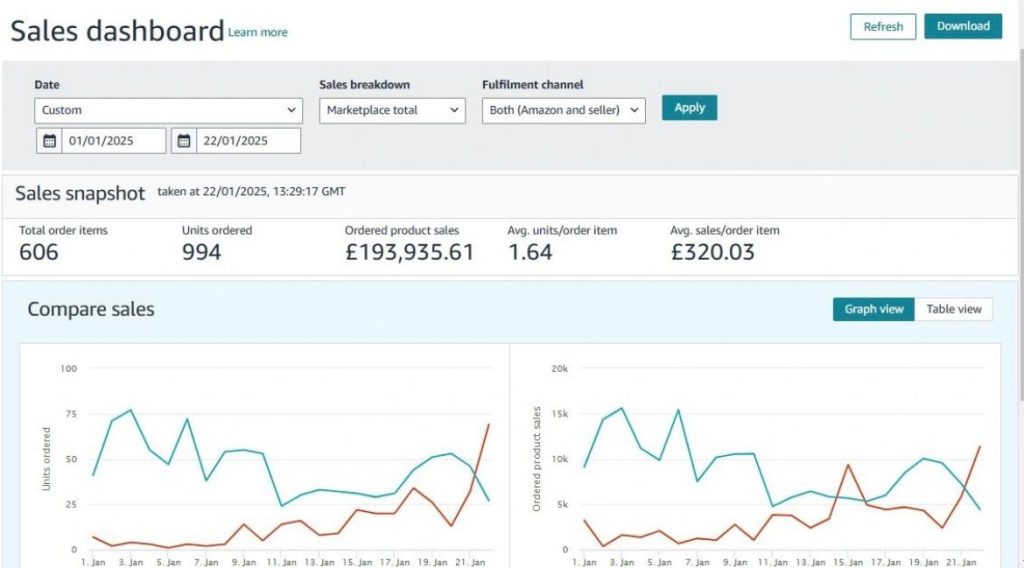Click the Avg. units/order item value 1.64
The width and height of the screenshot is (1024, 568).
click(x=530, y=252)
